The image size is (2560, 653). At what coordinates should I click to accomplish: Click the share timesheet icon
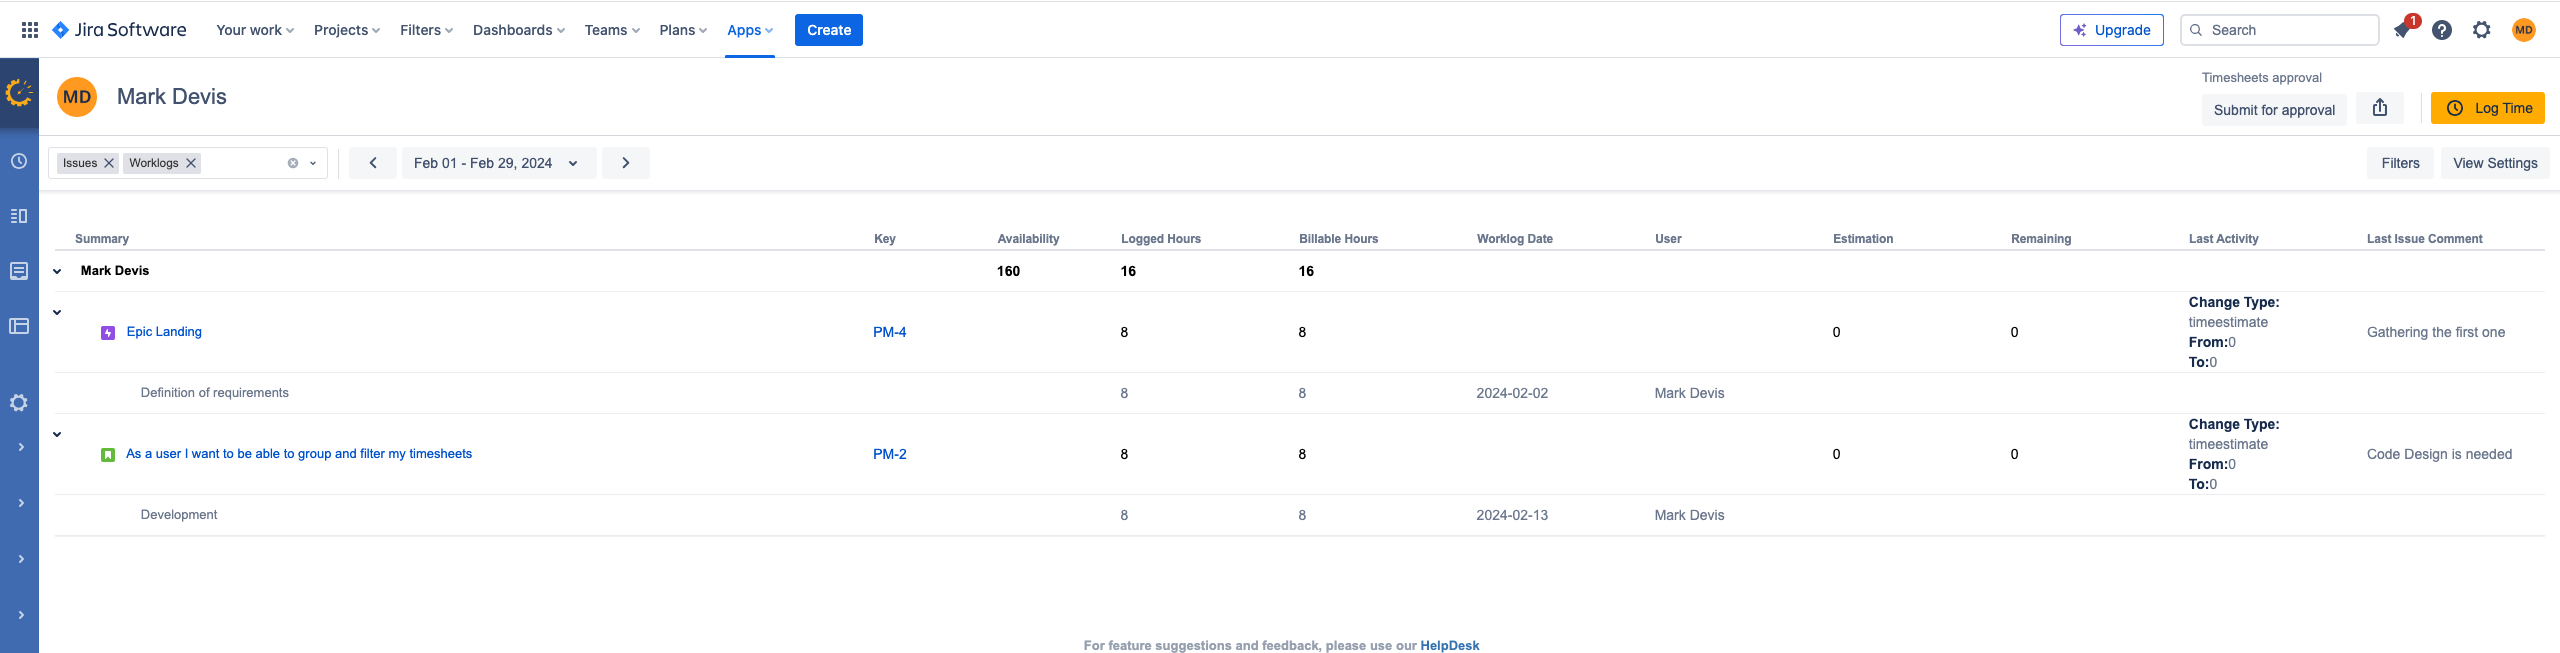point(2380,108)
